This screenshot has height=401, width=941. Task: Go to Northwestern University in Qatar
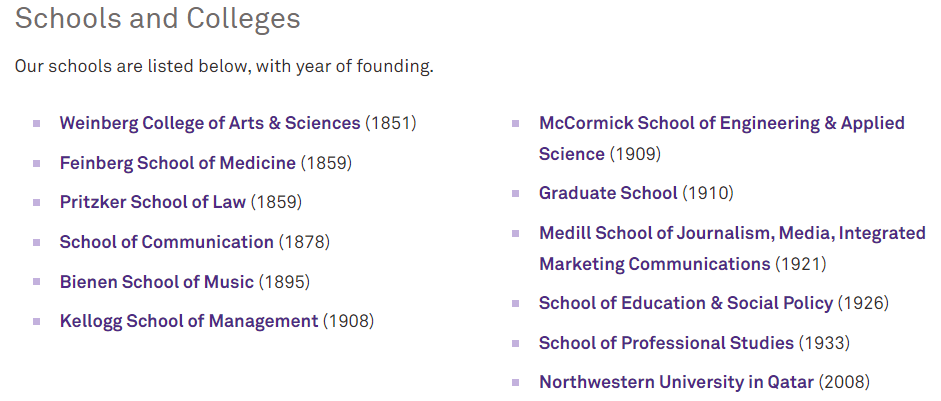(x=676, y=382)
